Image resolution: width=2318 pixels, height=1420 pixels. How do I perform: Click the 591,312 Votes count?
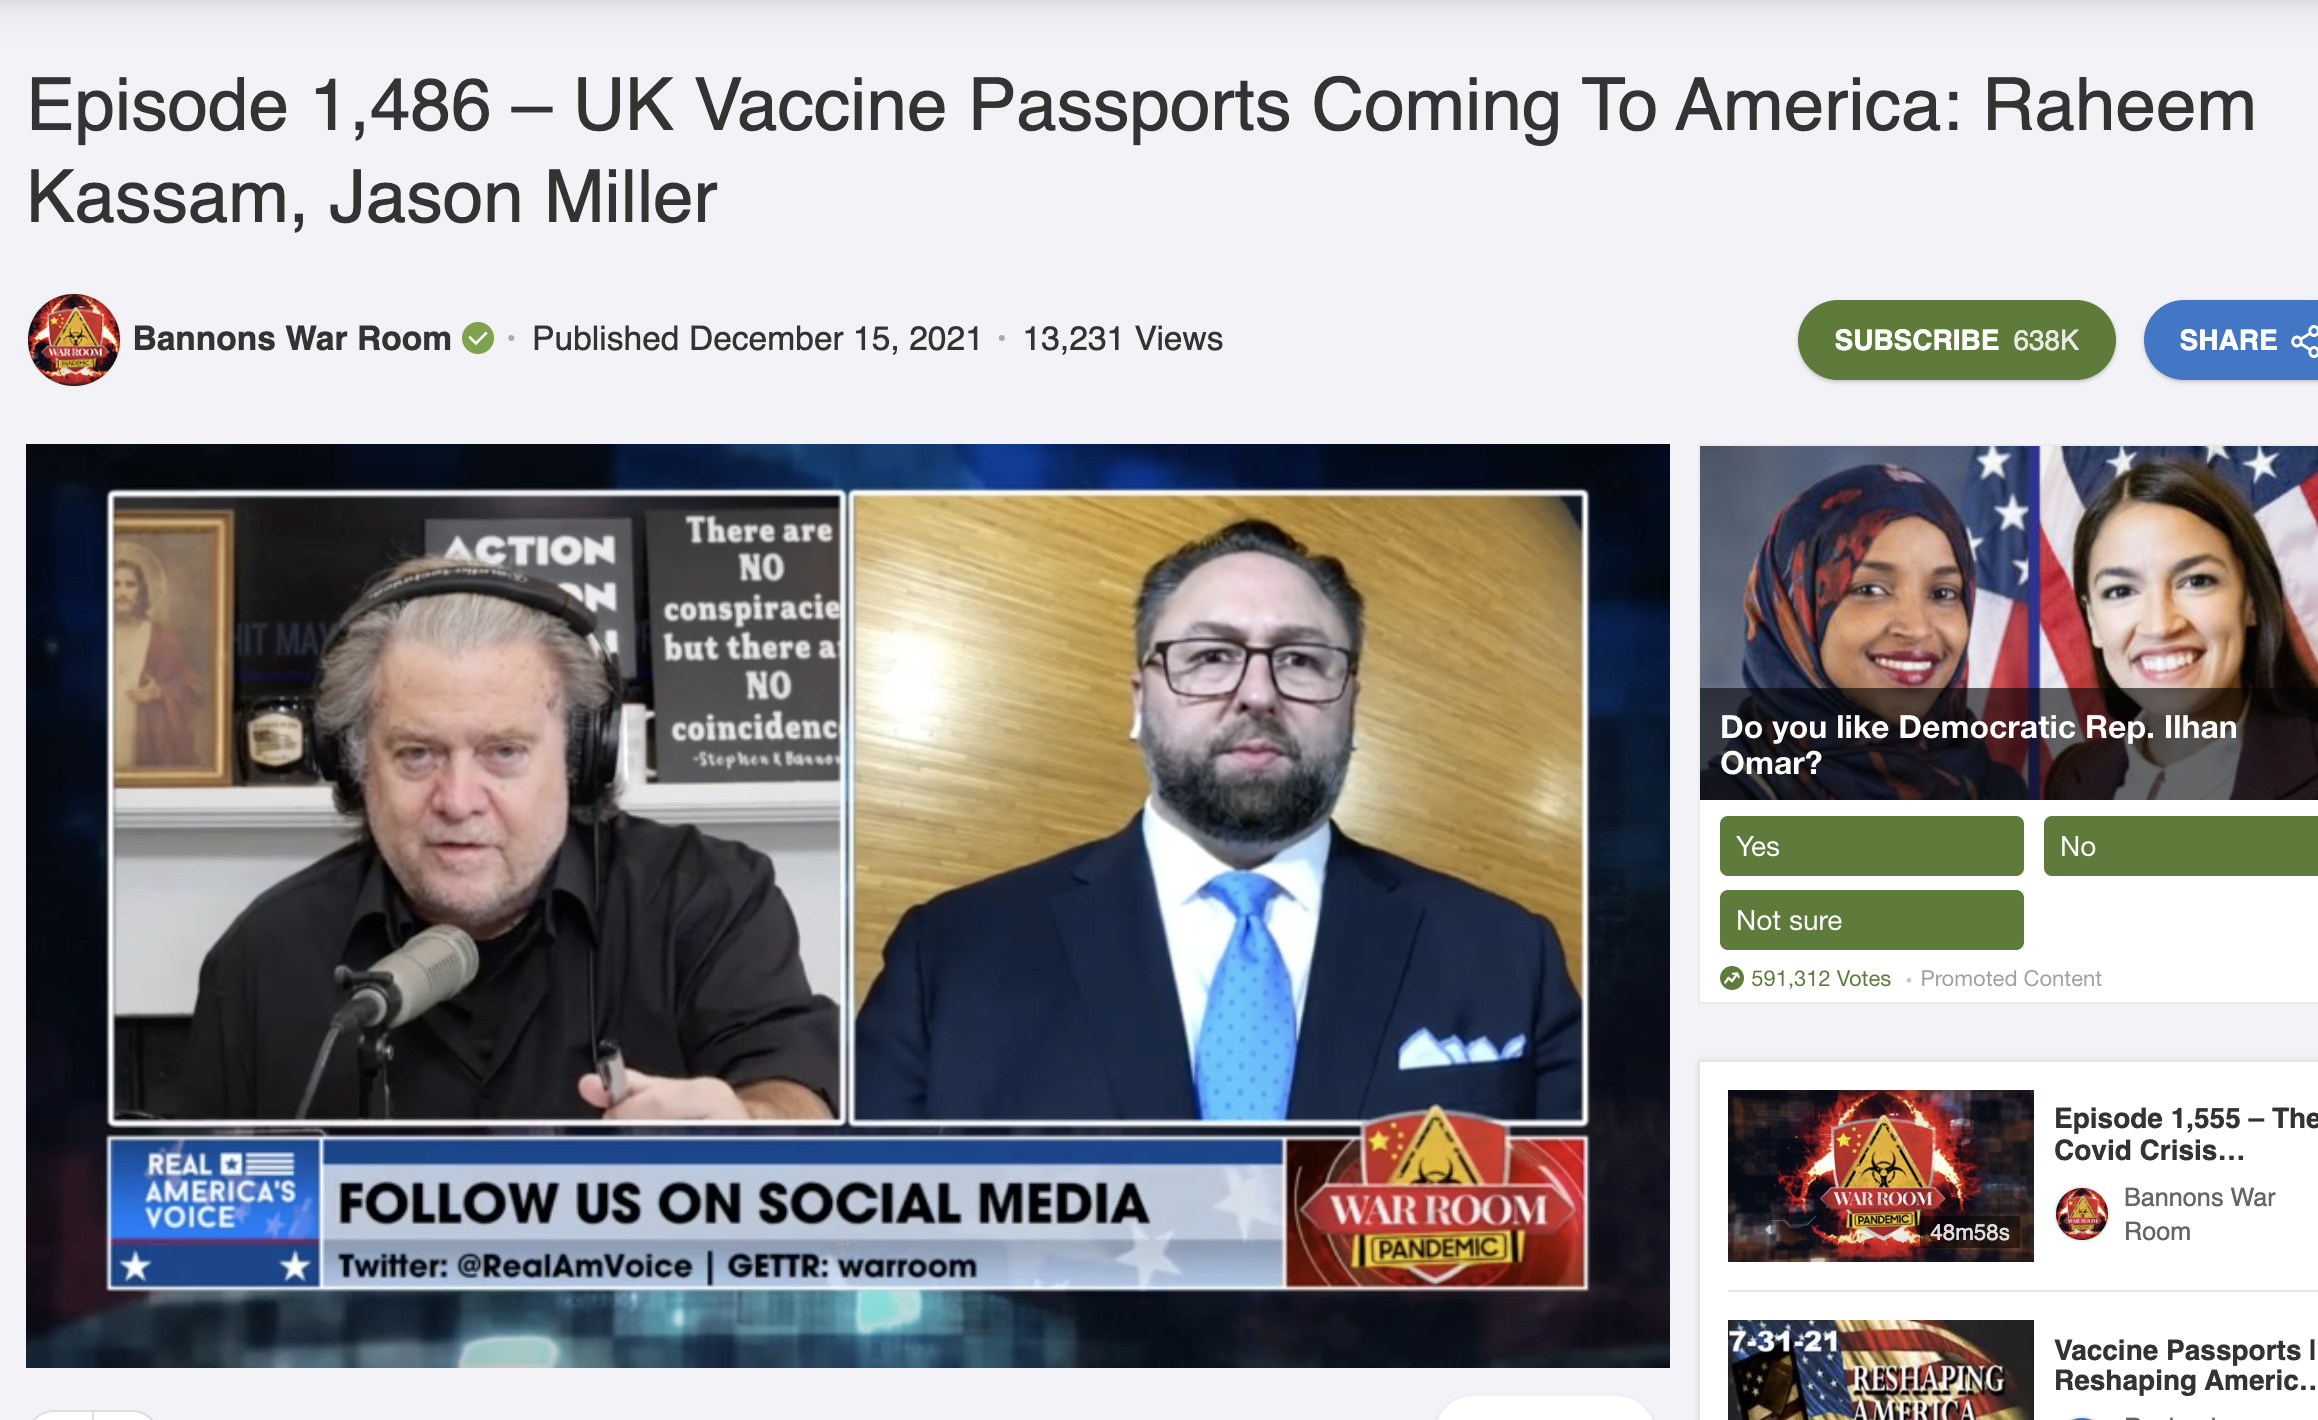[x=1821, y=978]
